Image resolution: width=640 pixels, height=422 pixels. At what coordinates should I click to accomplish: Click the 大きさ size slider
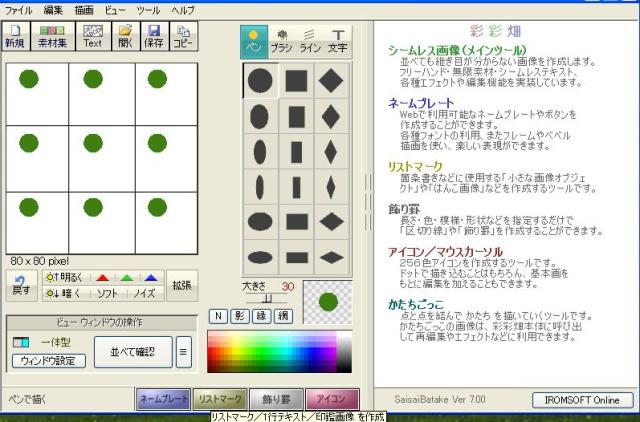[267, 298]
